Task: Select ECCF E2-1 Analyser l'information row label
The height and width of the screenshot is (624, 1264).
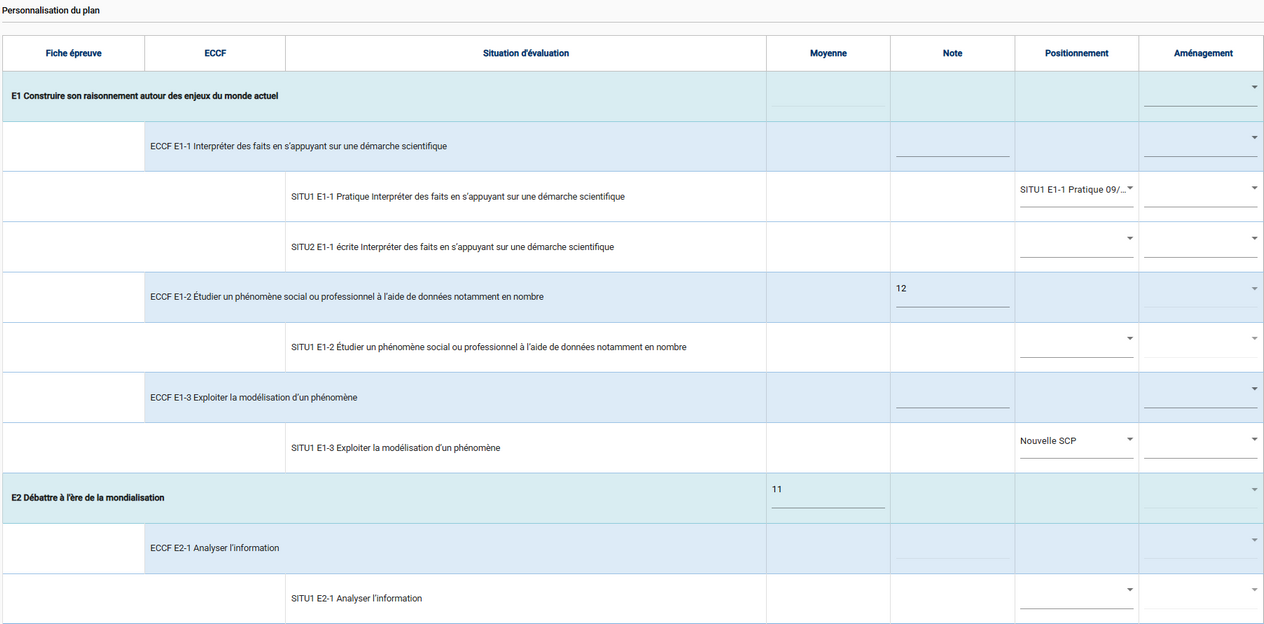Action: coord(214,548)
